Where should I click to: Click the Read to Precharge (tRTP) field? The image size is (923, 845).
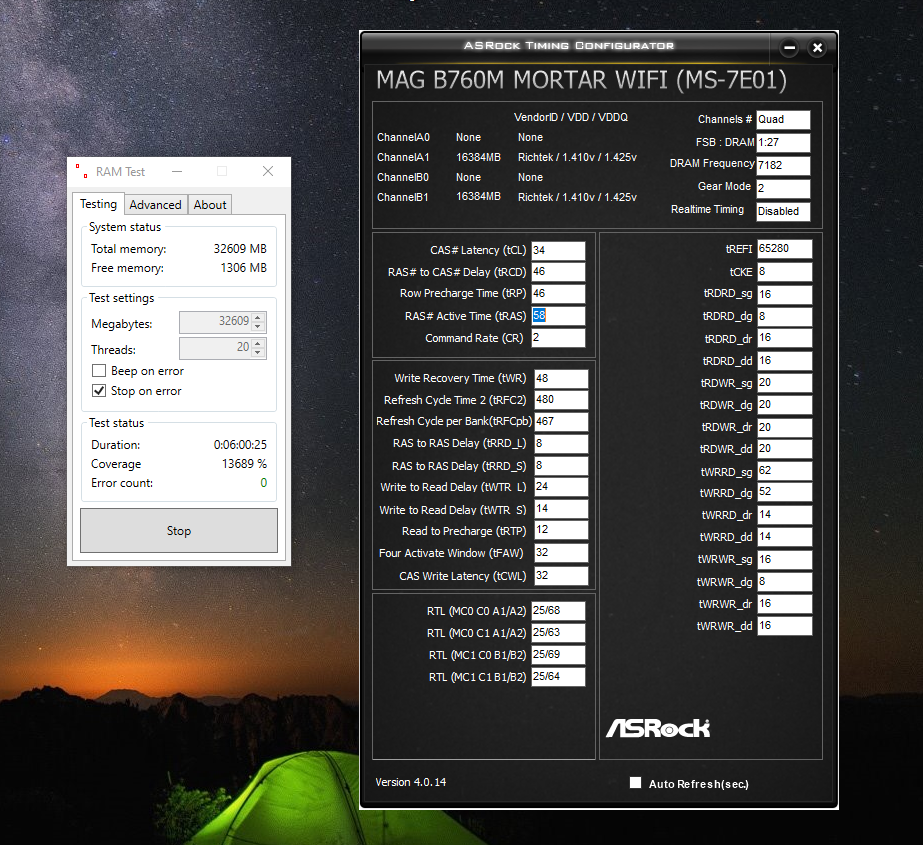[561, 530]
